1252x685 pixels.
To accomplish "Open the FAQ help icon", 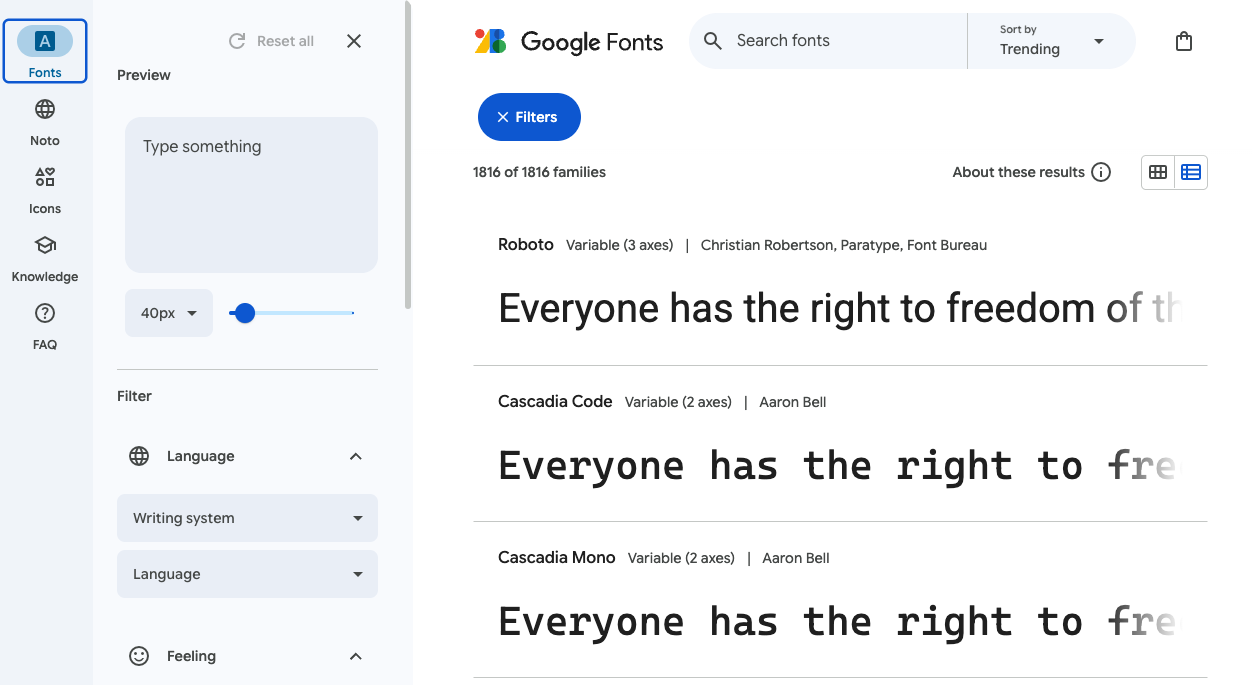I will [45, 314].
